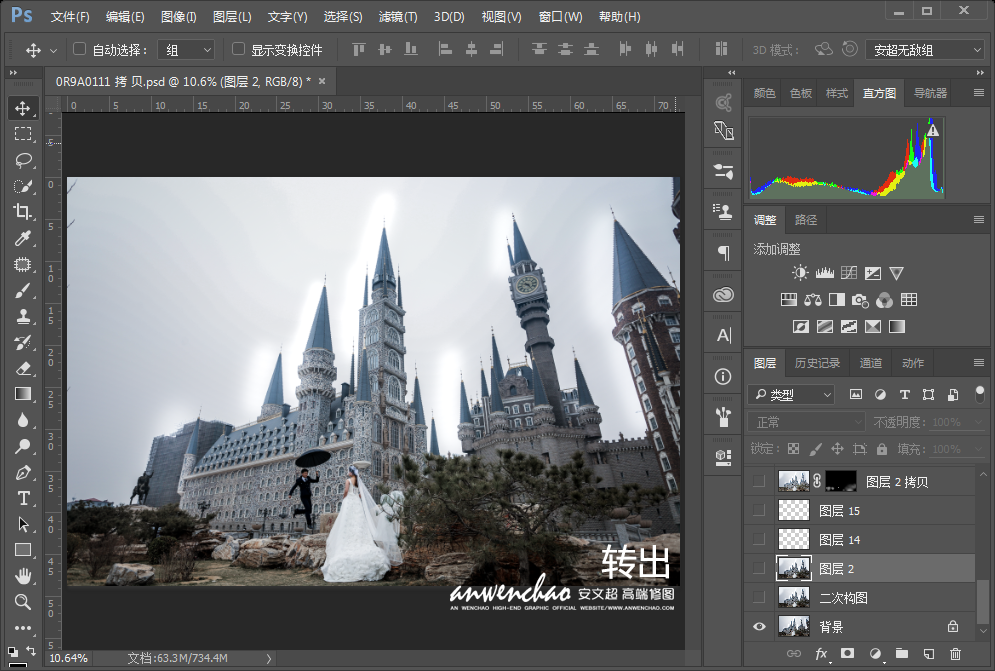This screenshot has height=671, width=995.
Task: Open the 类型 layer filter dropdown
Action: [791, 394]
